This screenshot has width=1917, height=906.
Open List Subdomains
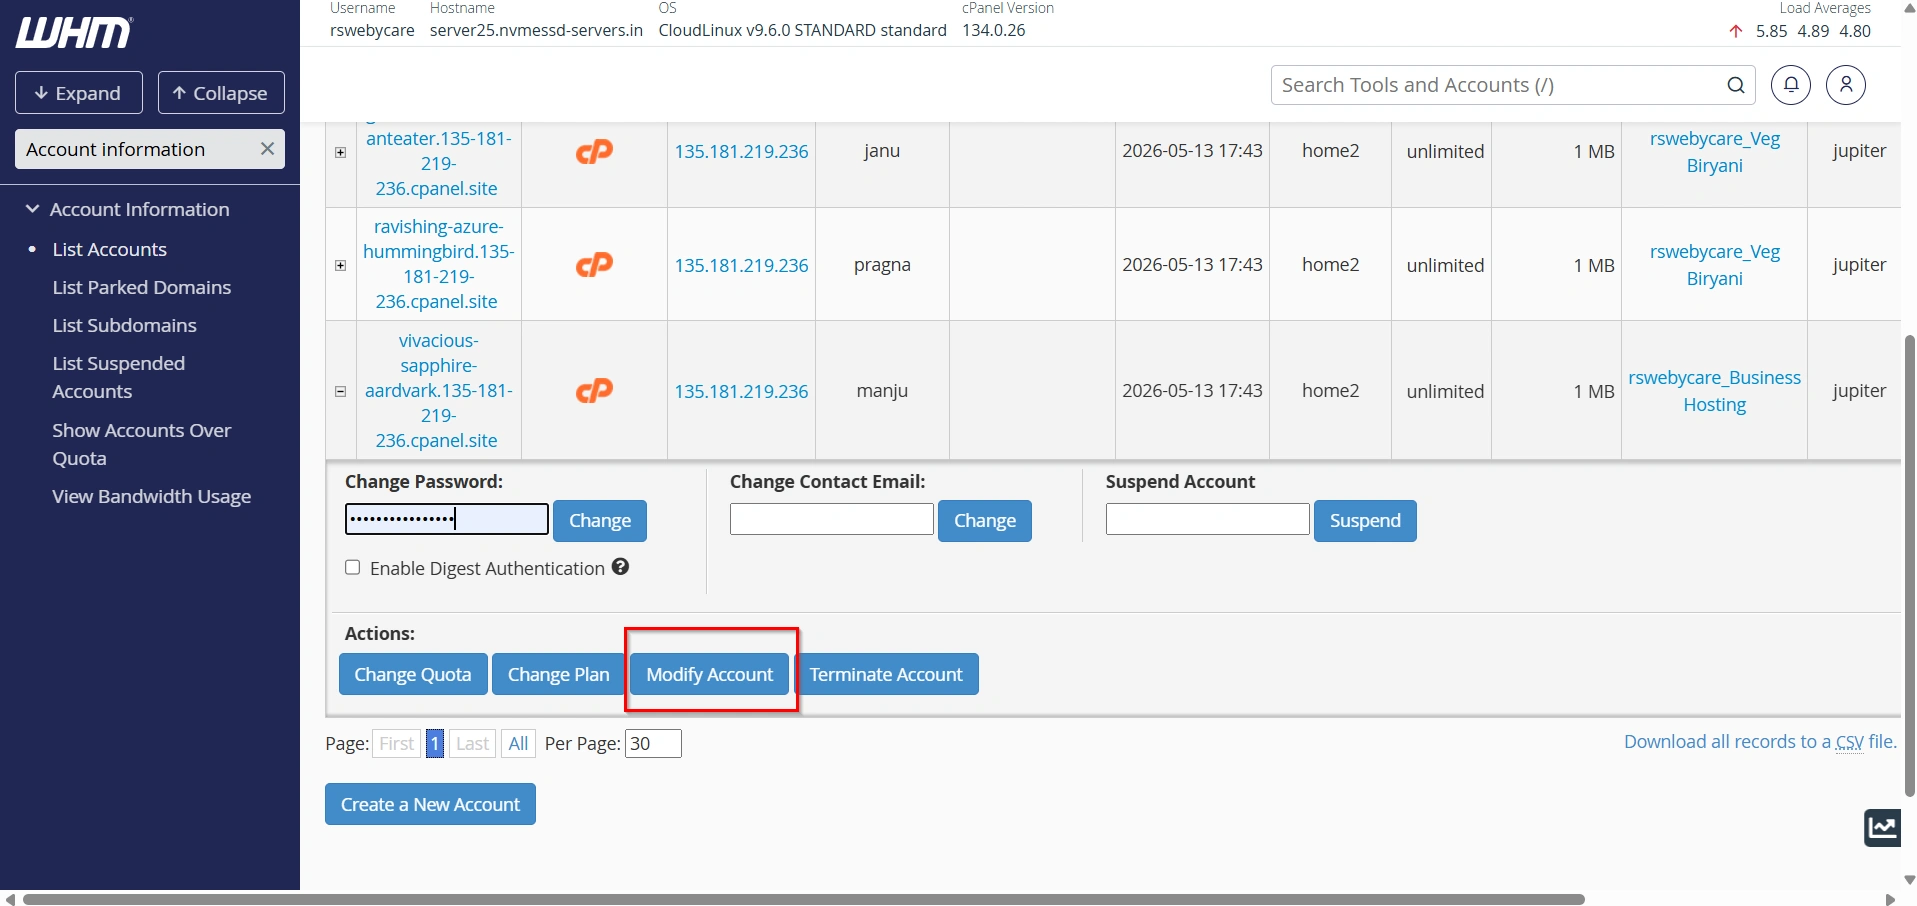125,325
